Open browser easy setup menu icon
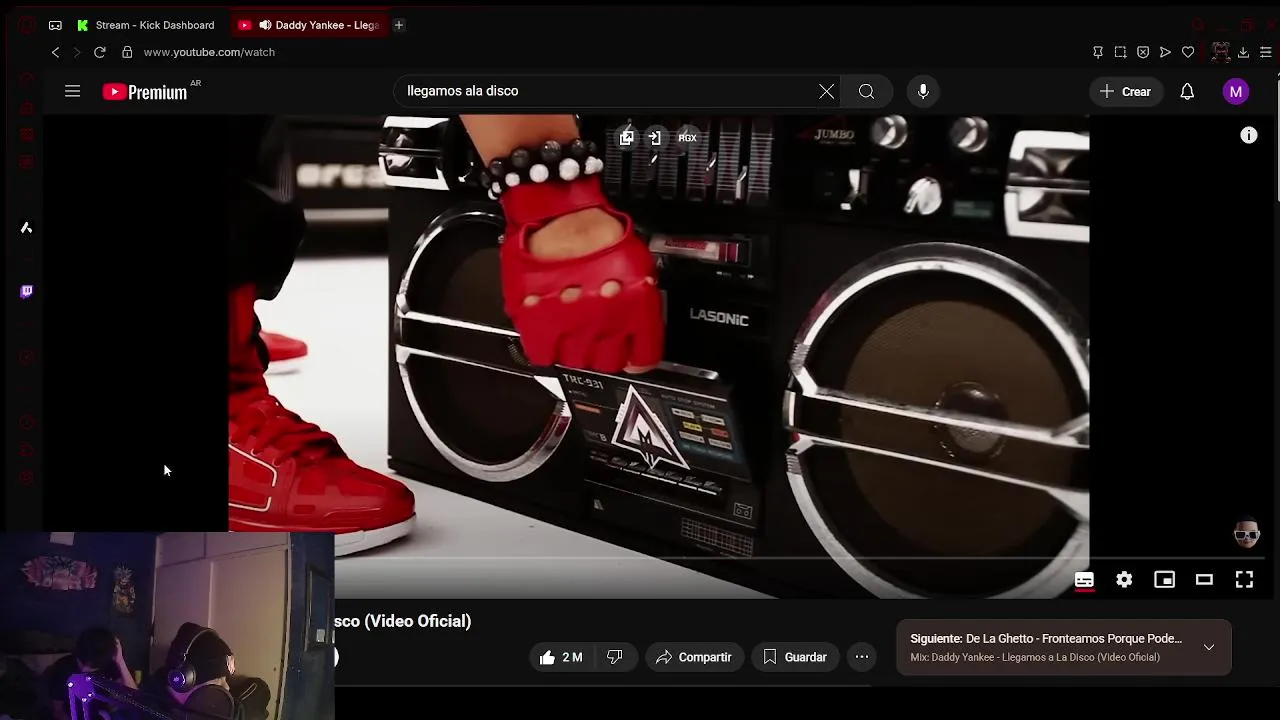1280x720 pixels. (x=1265, y=52)
